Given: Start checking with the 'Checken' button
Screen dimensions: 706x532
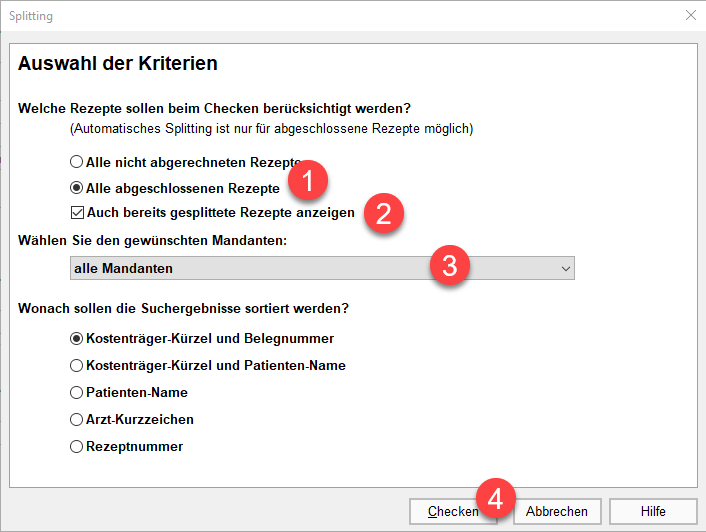Looking at the screenshot, I should 453,511.
